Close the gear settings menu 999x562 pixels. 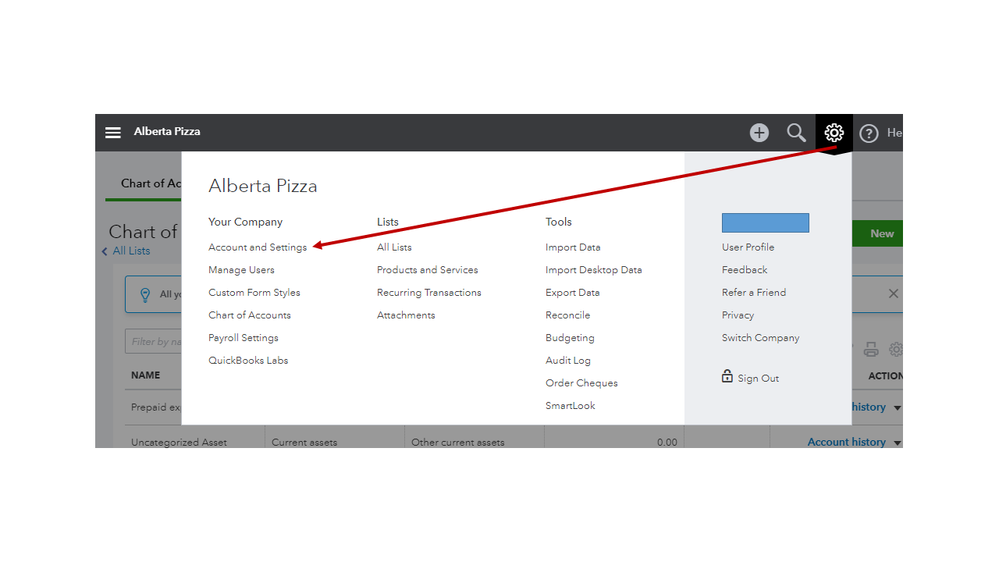coord(833,133)
